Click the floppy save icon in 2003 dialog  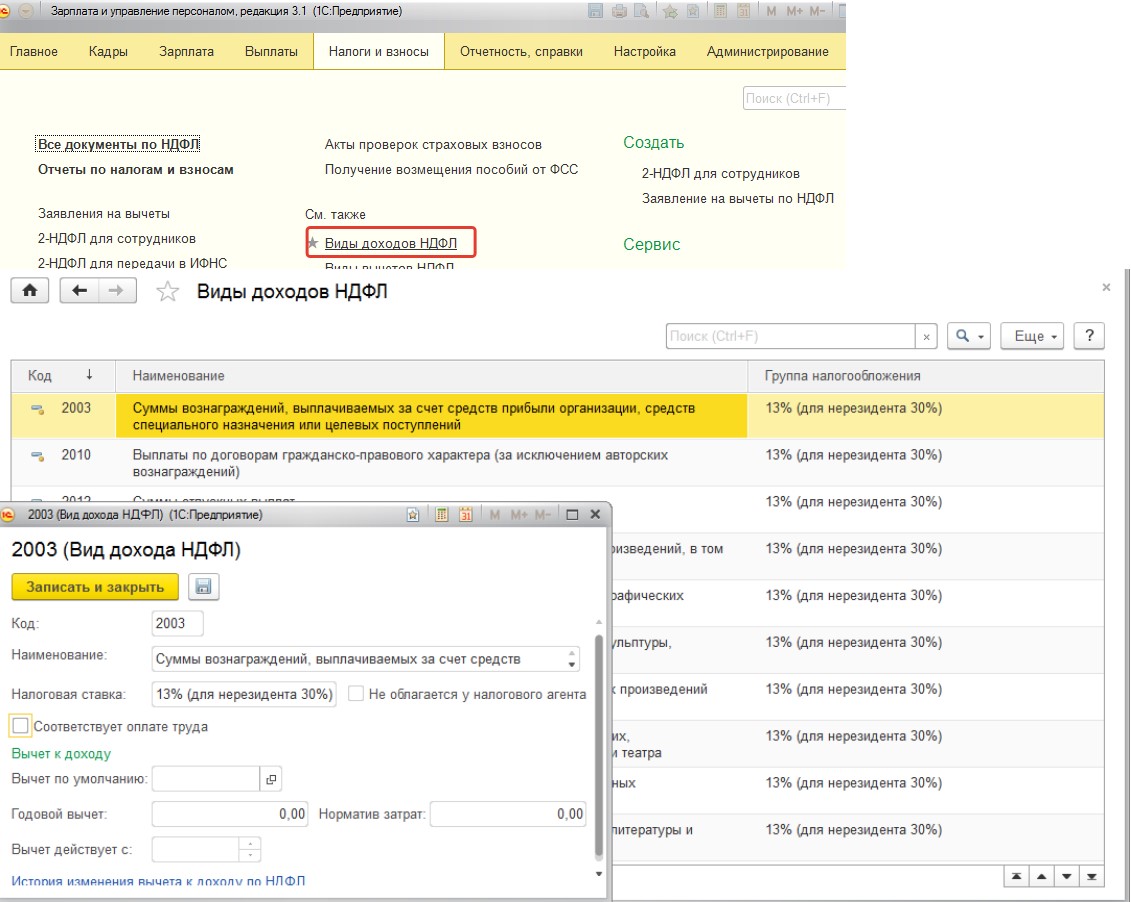tap(203, 587)
